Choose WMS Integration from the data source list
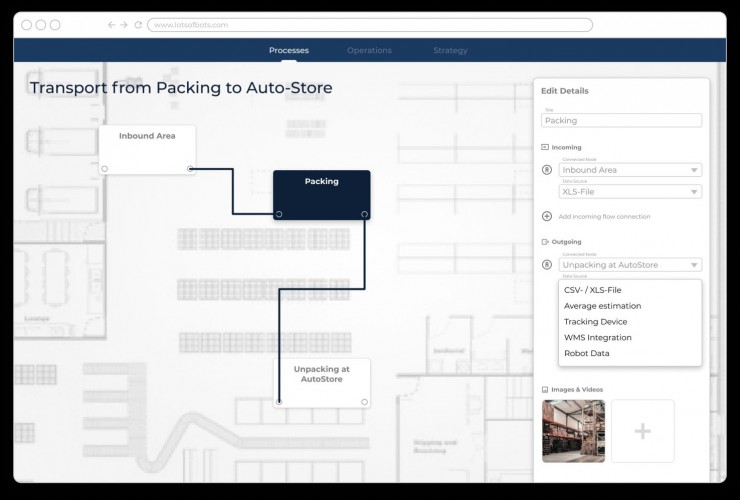Screen dimensions: 740x500 (x=597, y=337)
